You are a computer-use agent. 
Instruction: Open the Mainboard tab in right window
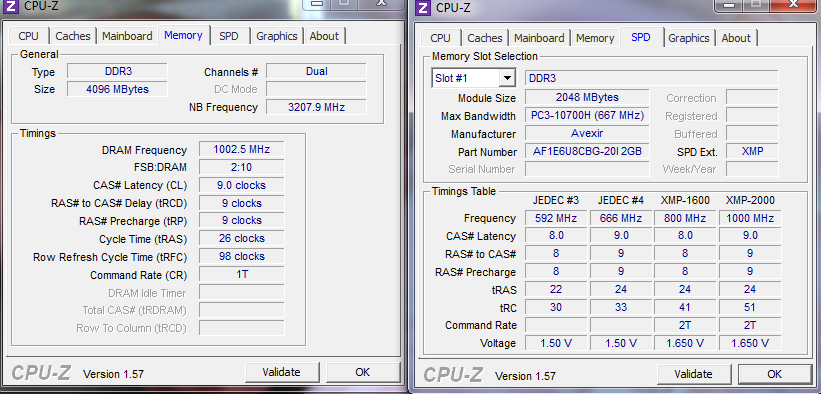tap(539, 38)
